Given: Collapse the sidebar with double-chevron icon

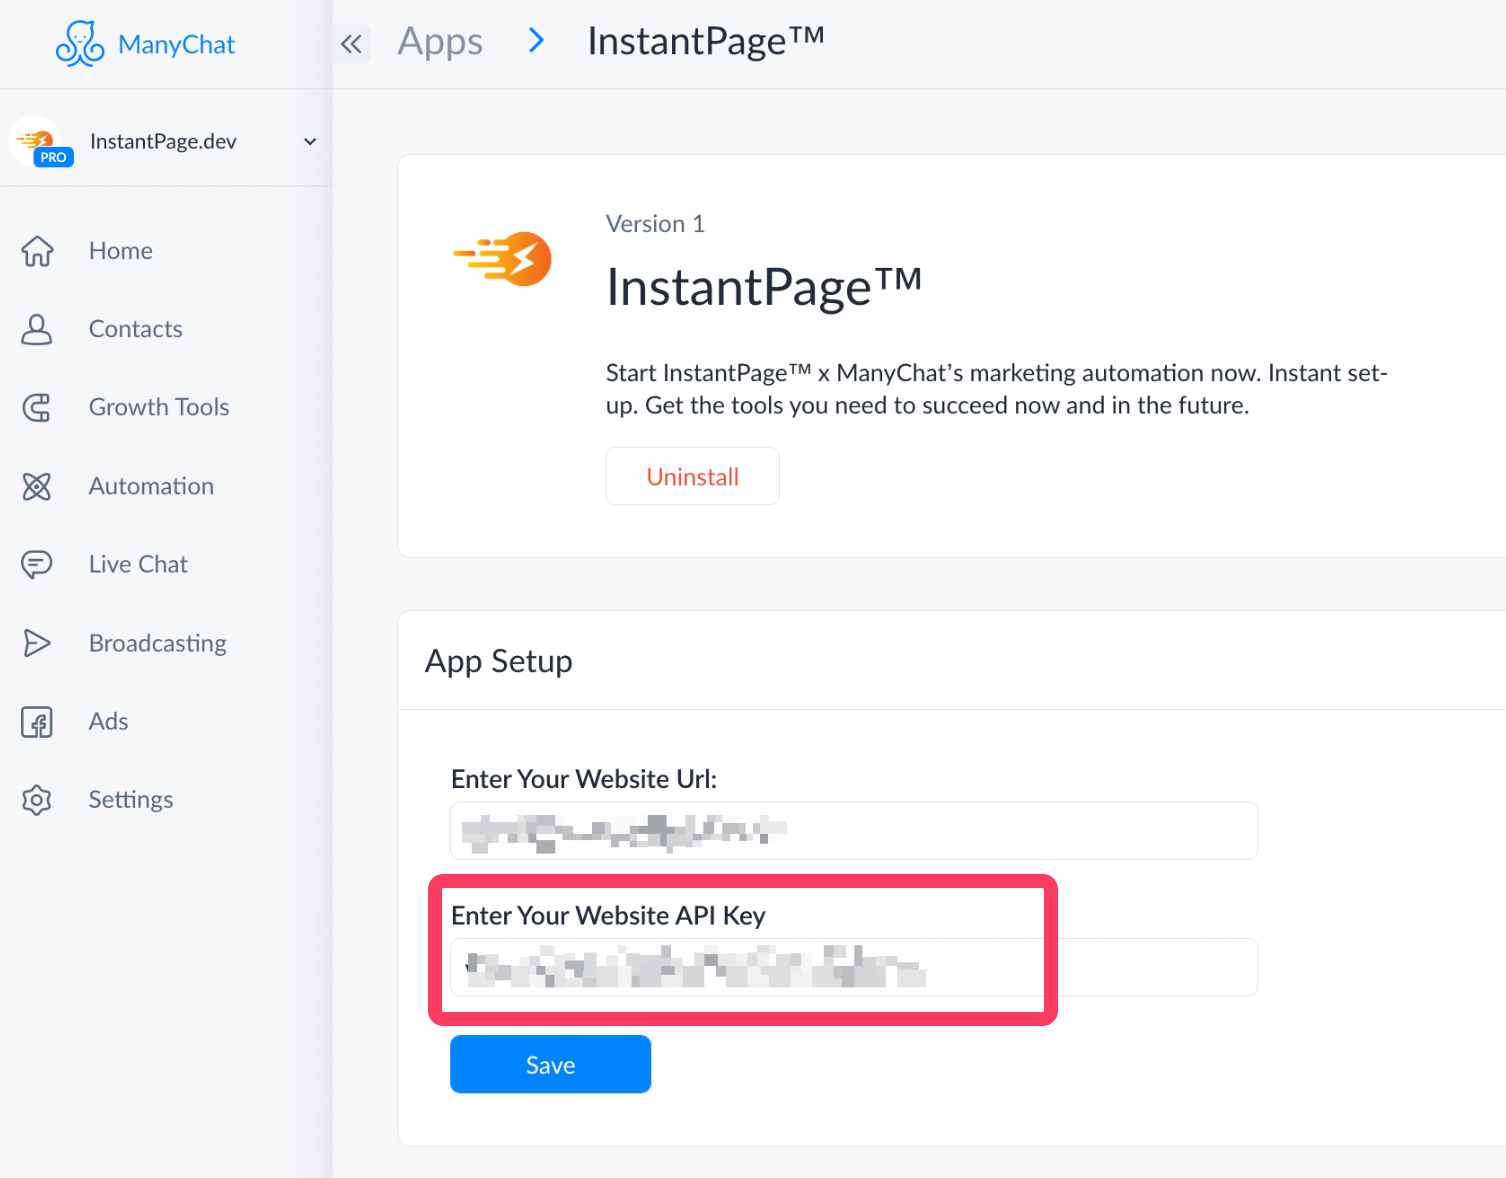Looking at the screenshot, I should (351, 44).
